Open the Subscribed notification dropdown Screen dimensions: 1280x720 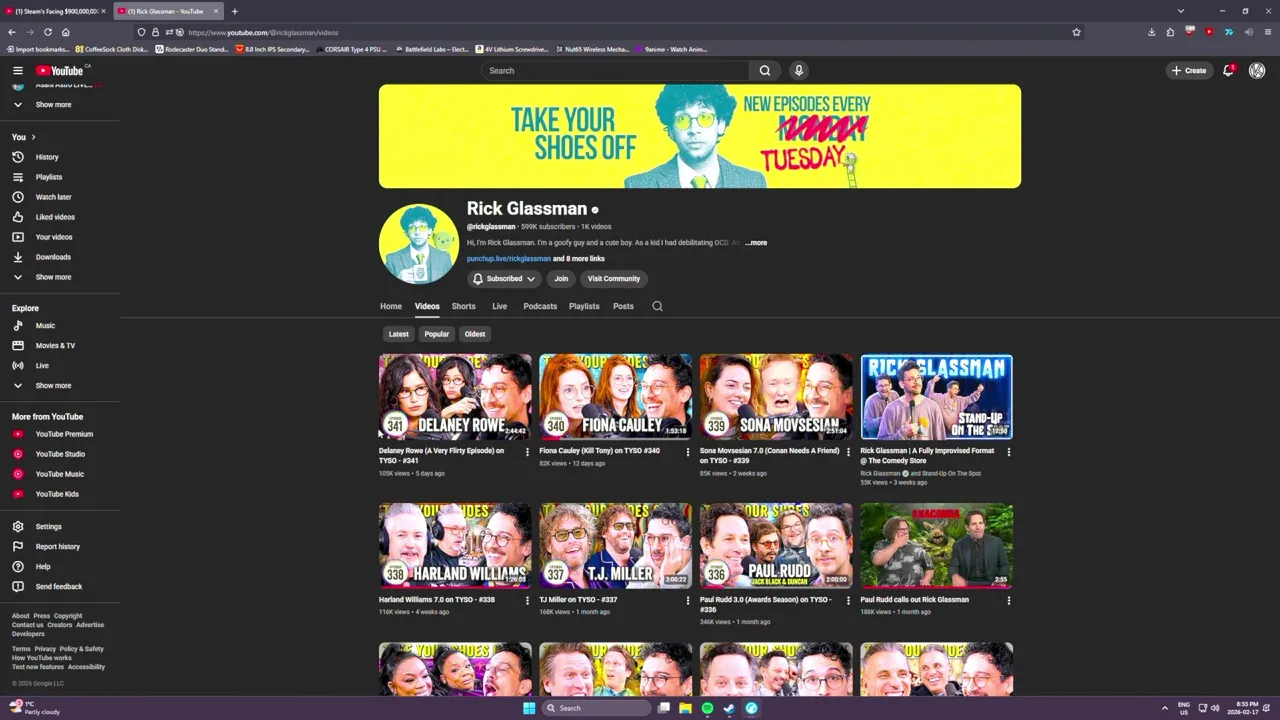[x=505, y=279]
